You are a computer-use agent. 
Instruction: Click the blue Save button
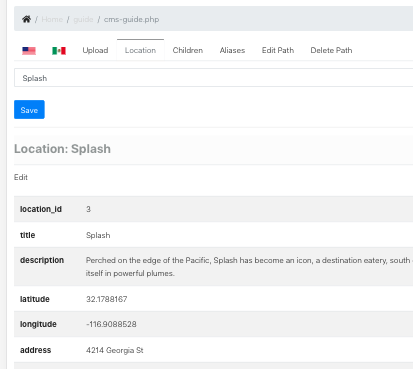click(x=29, y=110)
